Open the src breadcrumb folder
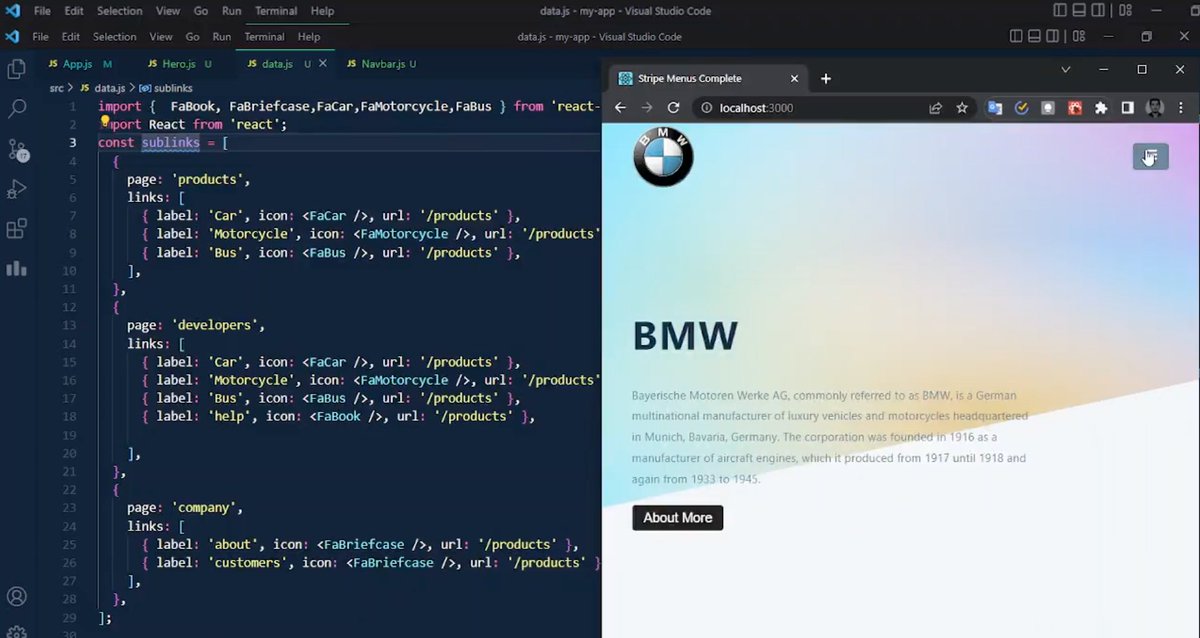Screen dimensions: 1200x638 (57, 88)
